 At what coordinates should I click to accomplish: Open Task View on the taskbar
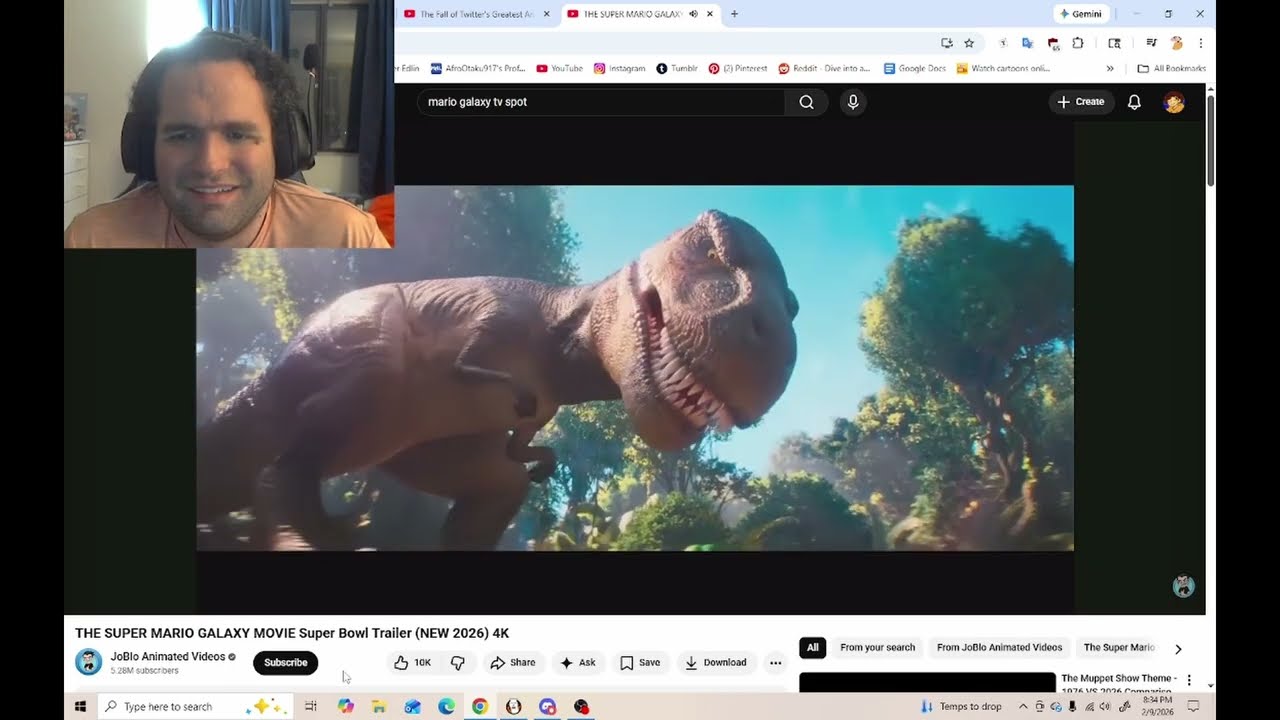pos(311,706)
